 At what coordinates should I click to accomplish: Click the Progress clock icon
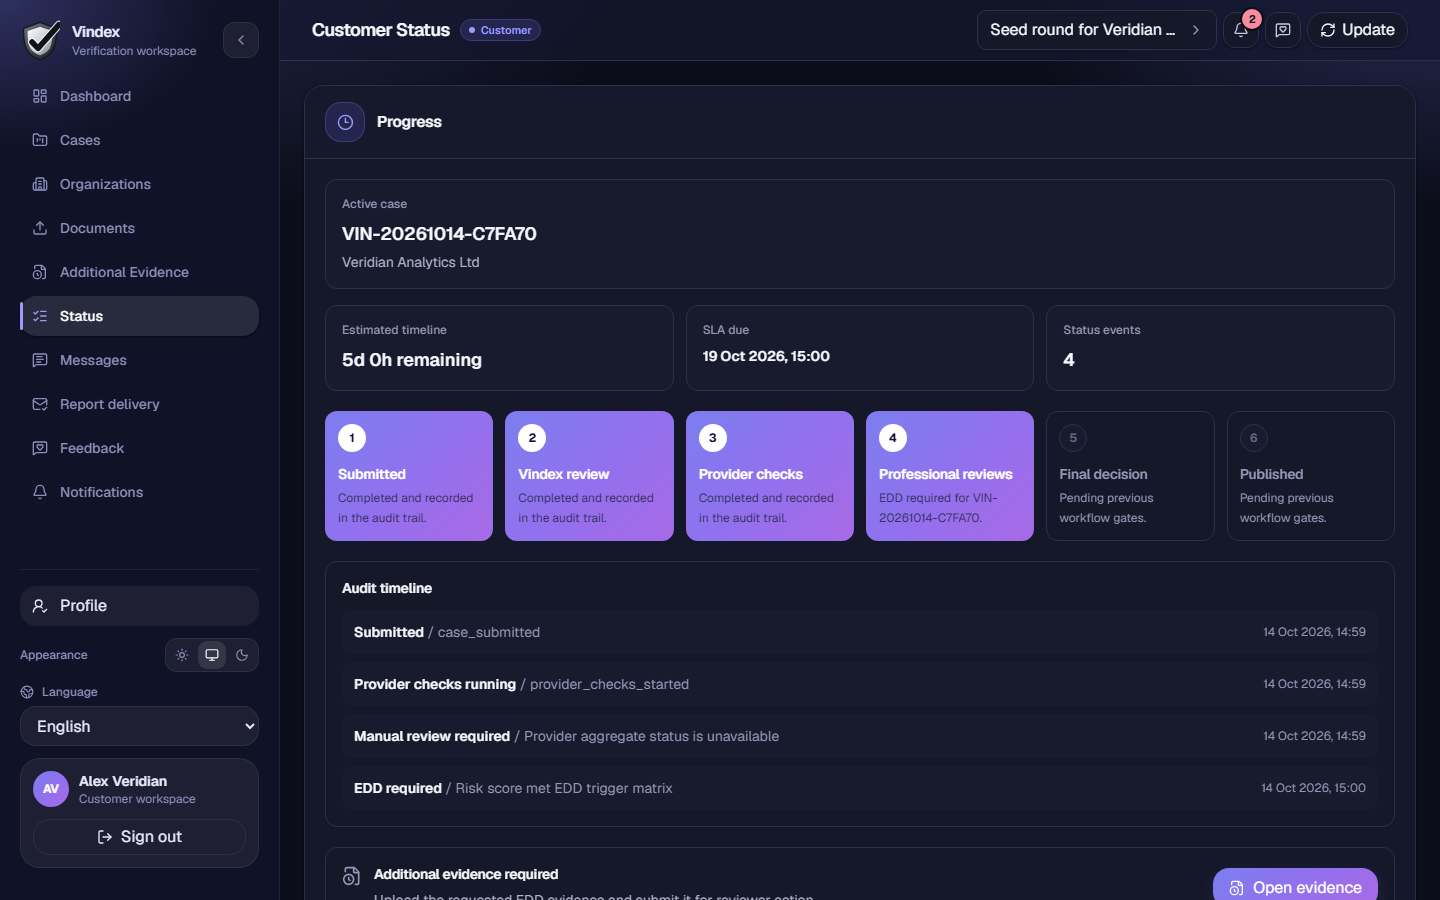(x=345, y=122)
